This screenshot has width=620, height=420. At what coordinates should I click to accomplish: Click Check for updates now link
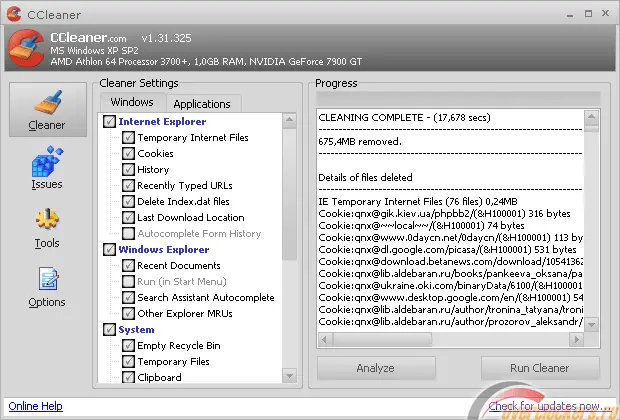pos(550,406)
